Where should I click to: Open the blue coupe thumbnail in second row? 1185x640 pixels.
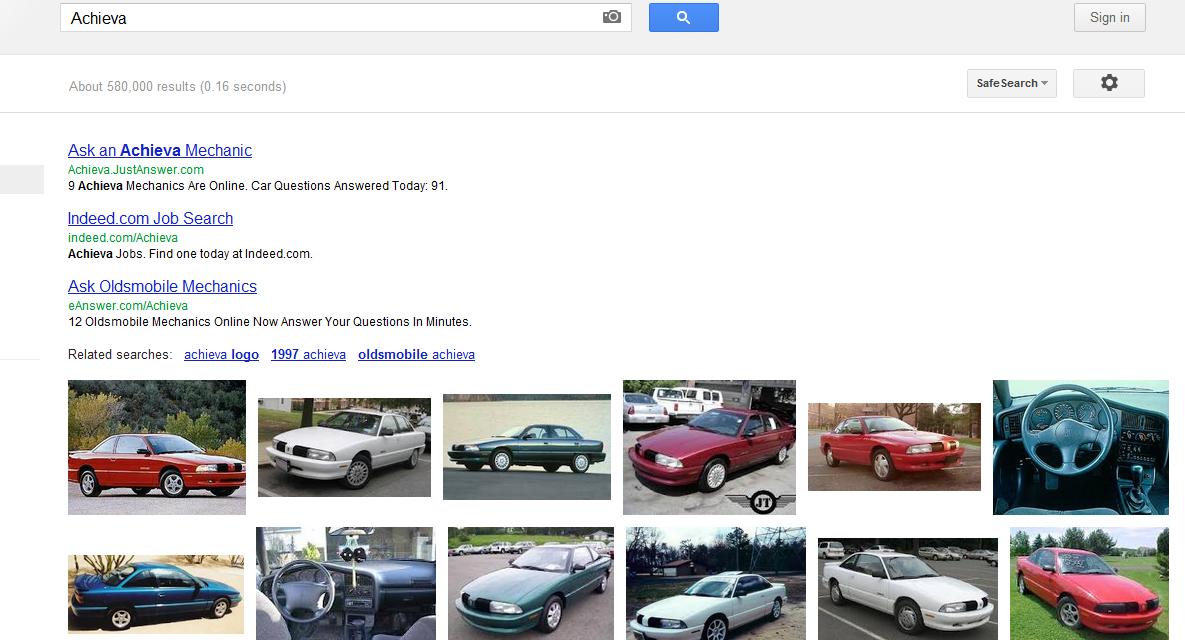tap(156, 594)
